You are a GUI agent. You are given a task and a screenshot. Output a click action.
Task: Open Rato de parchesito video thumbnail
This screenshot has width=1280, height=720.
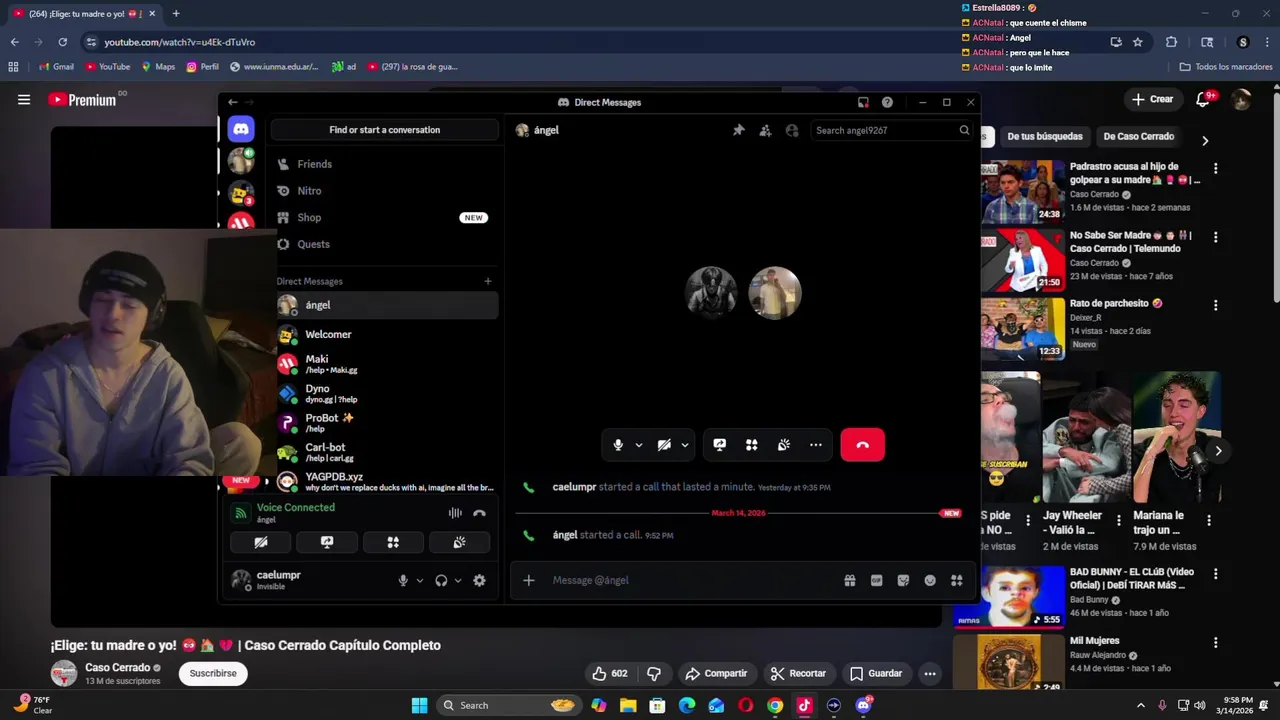tap(1023, 328)
